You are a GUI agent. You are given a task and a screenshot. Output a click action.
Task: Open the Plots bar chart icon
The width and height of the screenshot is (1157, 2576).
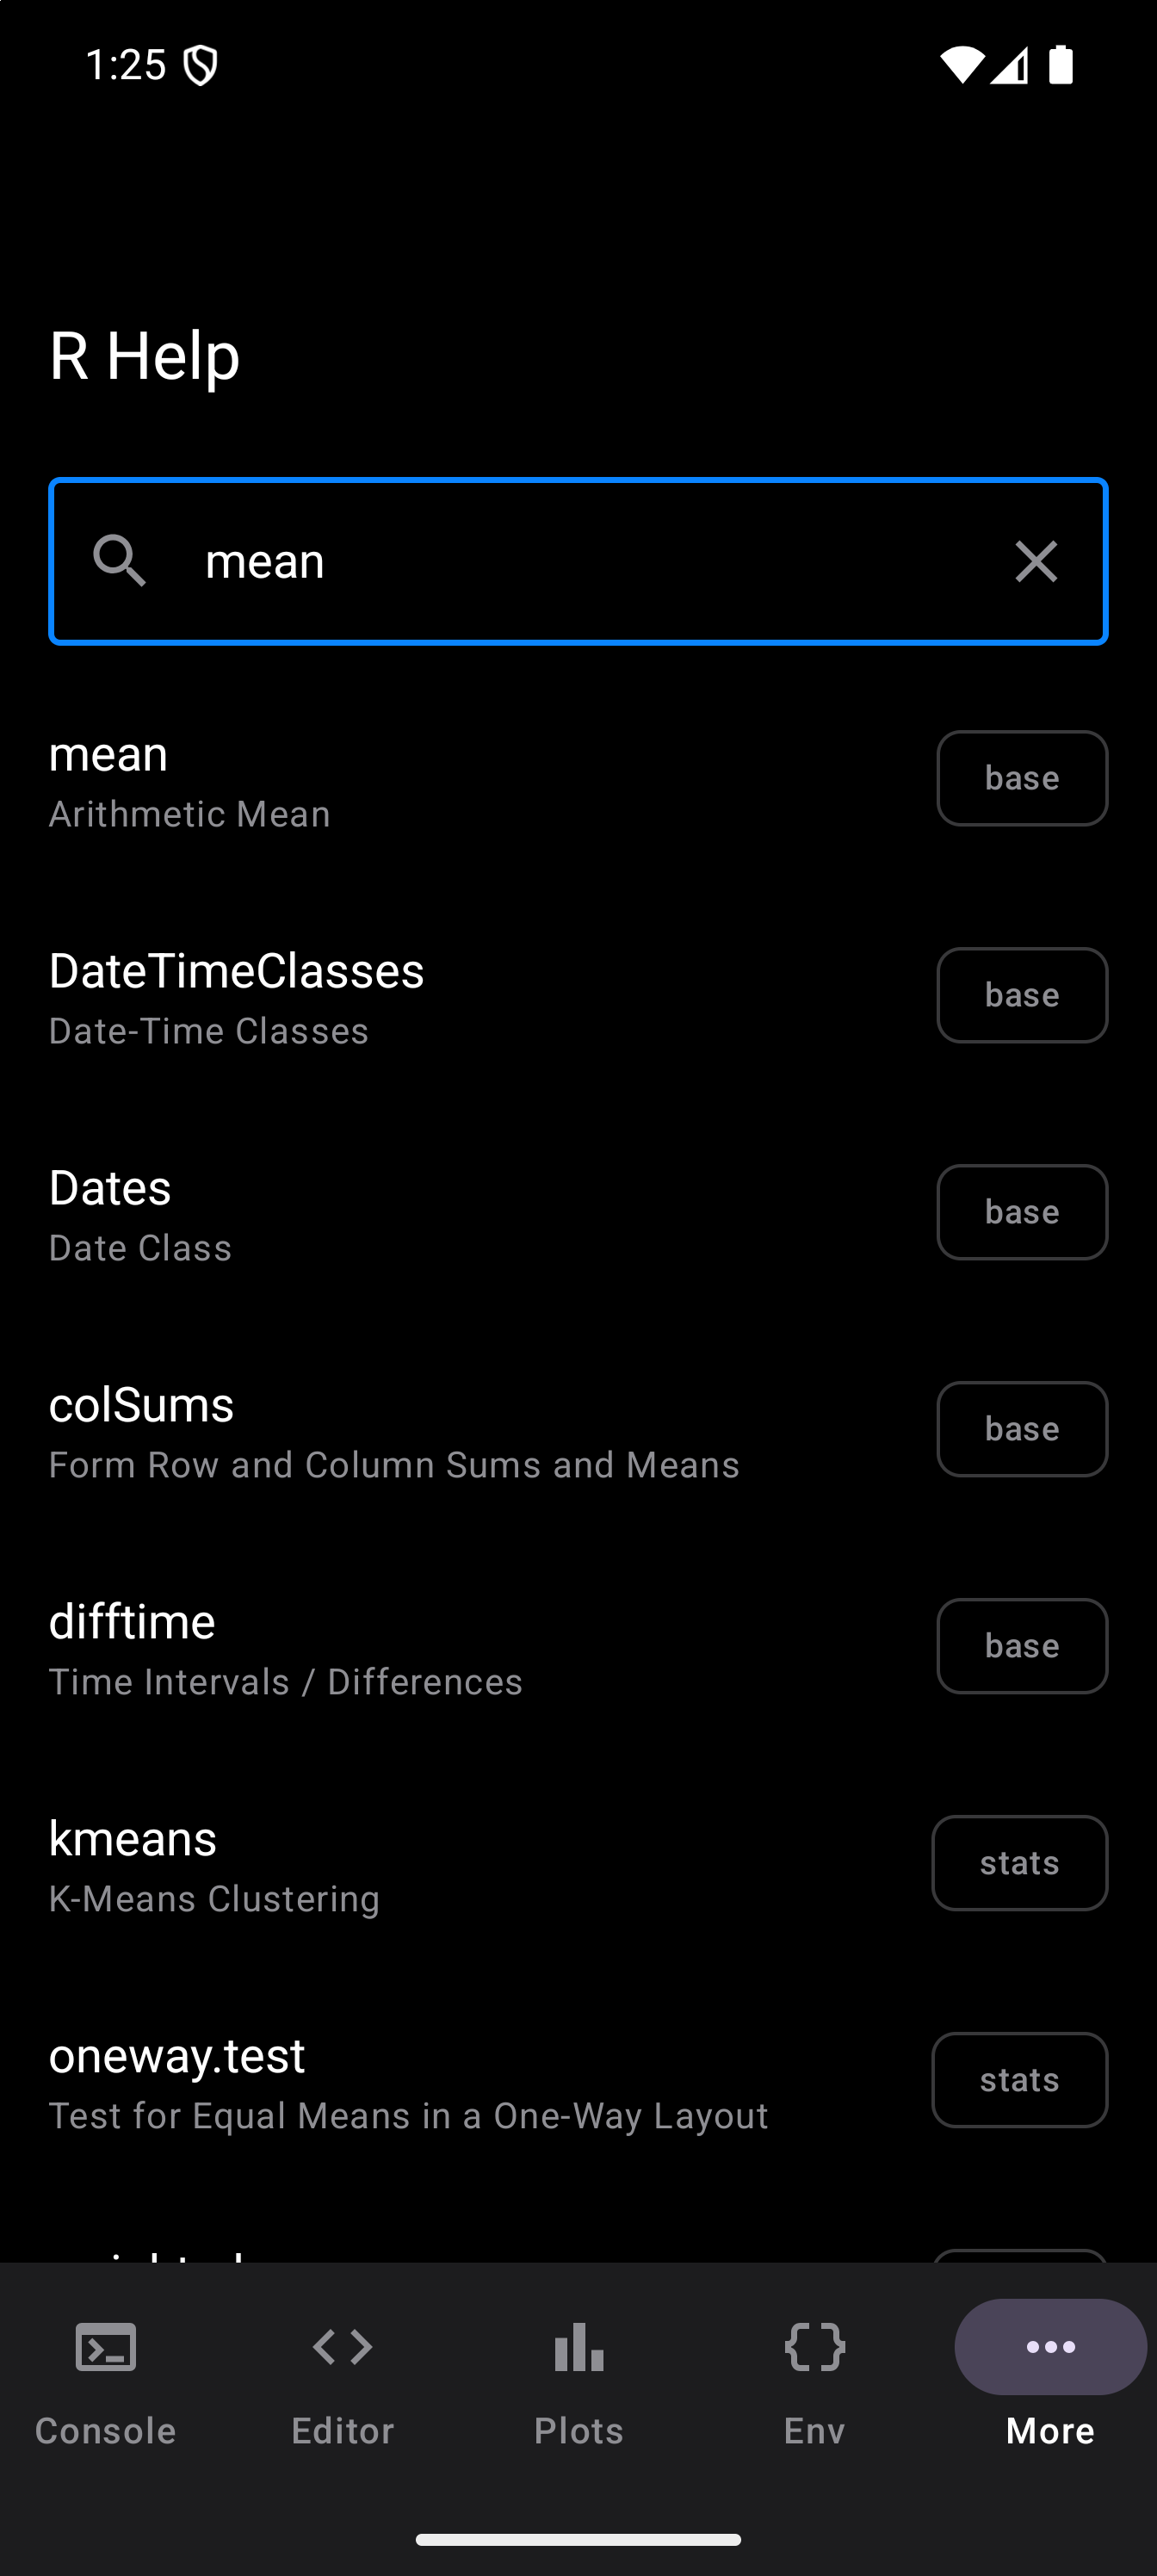pyautogui.click(x=579, y=2347)
